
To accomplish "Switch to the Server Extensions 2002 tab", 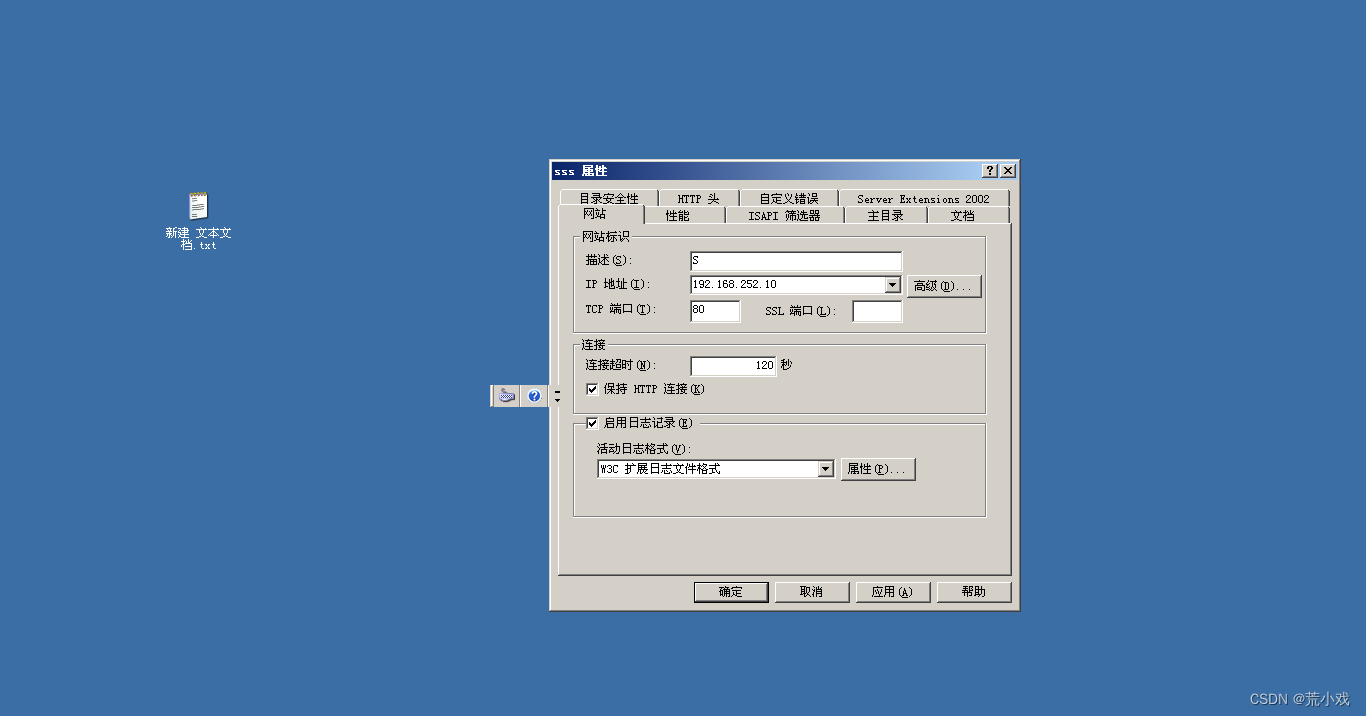I will (x=924, y=197).
